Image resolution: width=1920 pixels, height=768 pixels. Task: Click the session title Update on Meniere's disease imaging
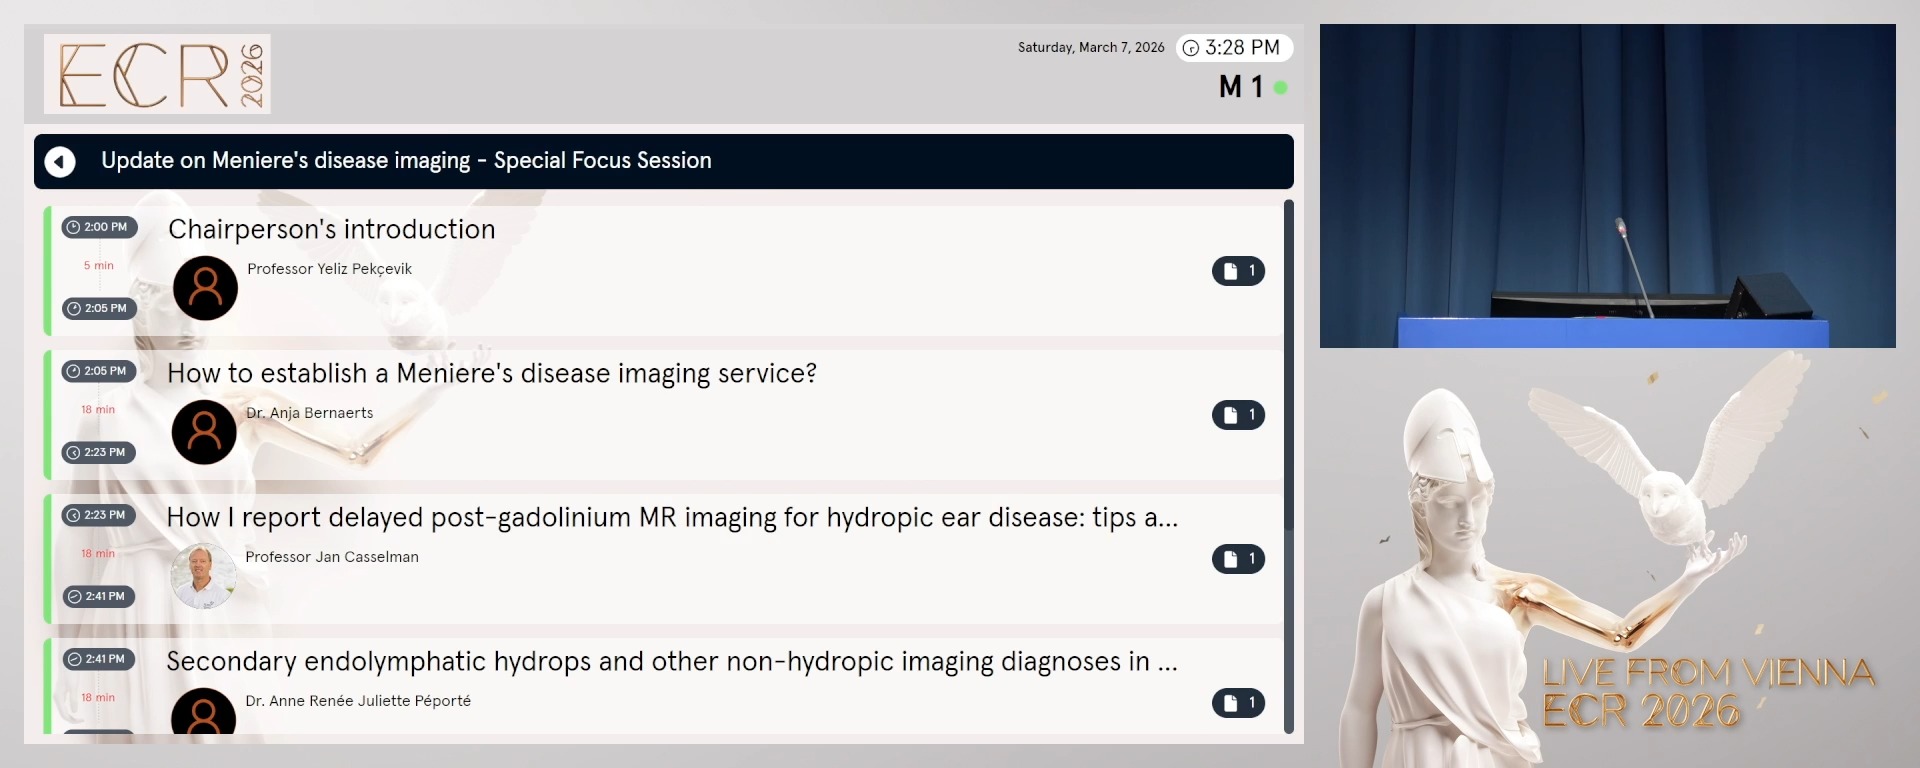pos(406,161)
